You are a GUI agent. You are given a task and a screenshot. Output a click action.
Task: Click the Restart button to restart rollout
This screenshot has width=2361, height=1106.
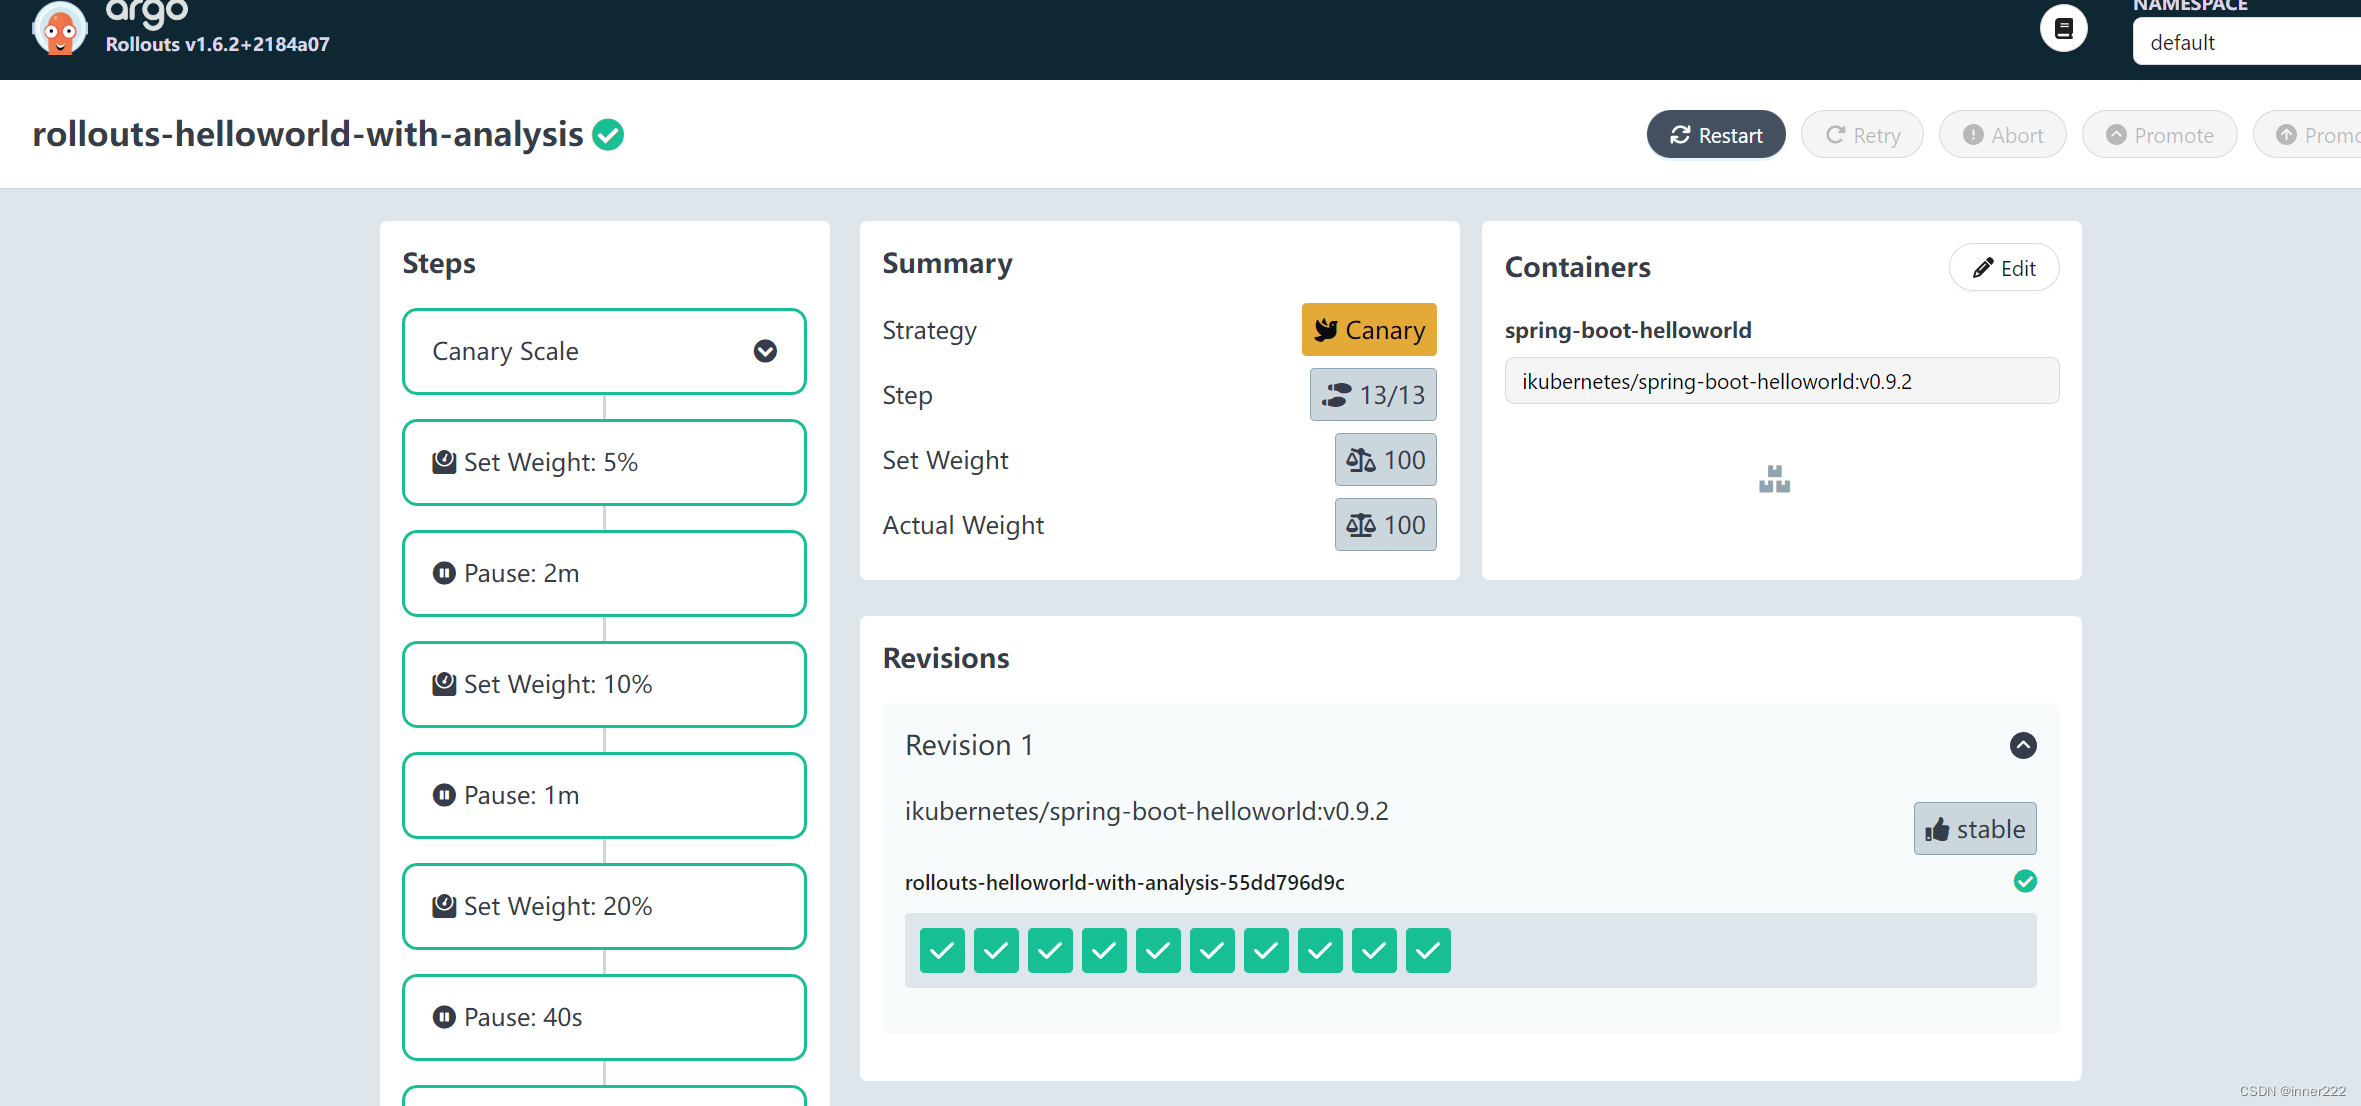[1717, 134]
